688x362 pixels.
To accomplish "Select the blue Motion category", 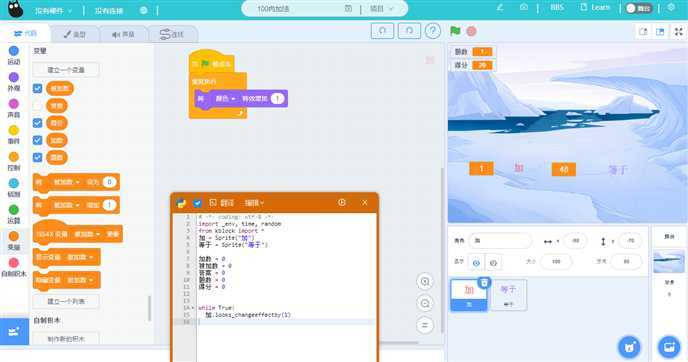I will coord(14,55).
